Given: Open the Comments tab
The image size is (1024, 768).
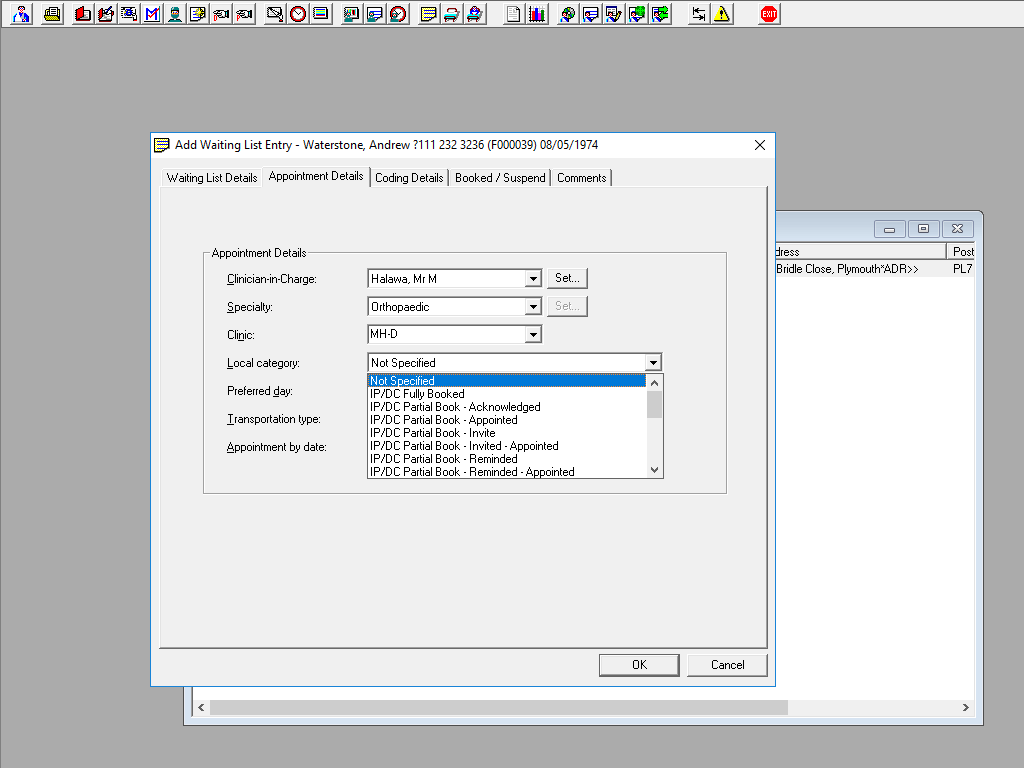Looking at the screenshot, I should (x=581, y=178).
